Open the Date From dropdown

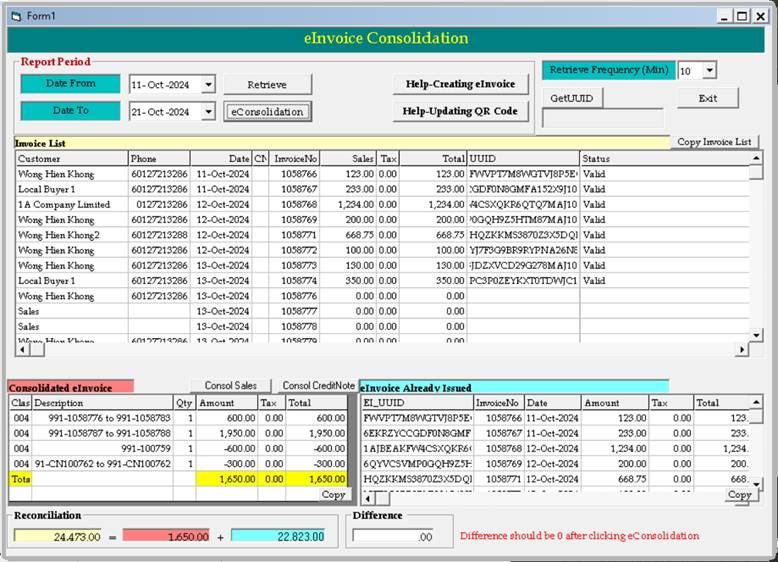(x=208, y=85)
